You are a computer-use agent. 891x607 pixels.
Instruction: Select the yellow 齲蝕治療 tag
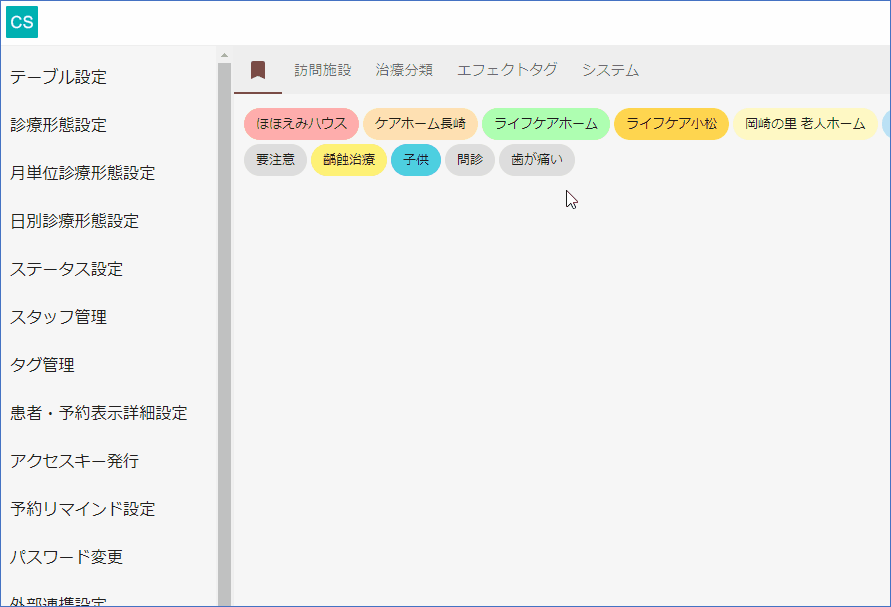349,160
